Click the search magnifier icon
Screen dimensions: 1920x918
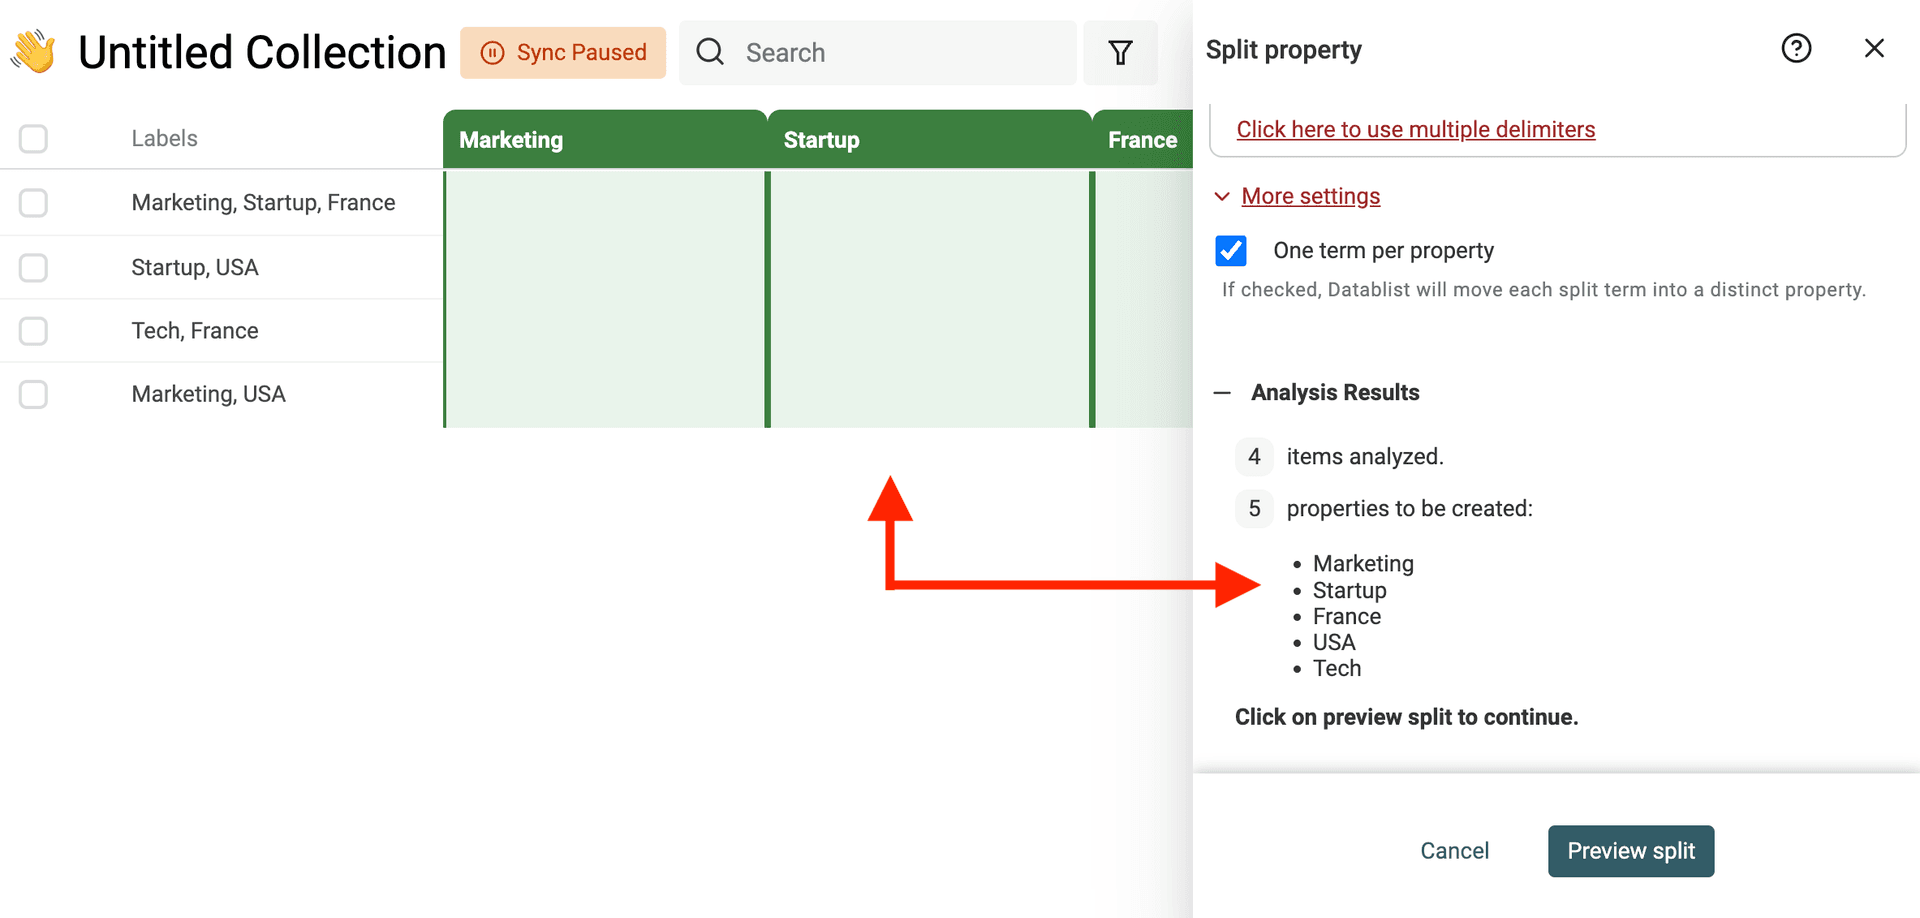pyautogui.click(x=710, y=53)
